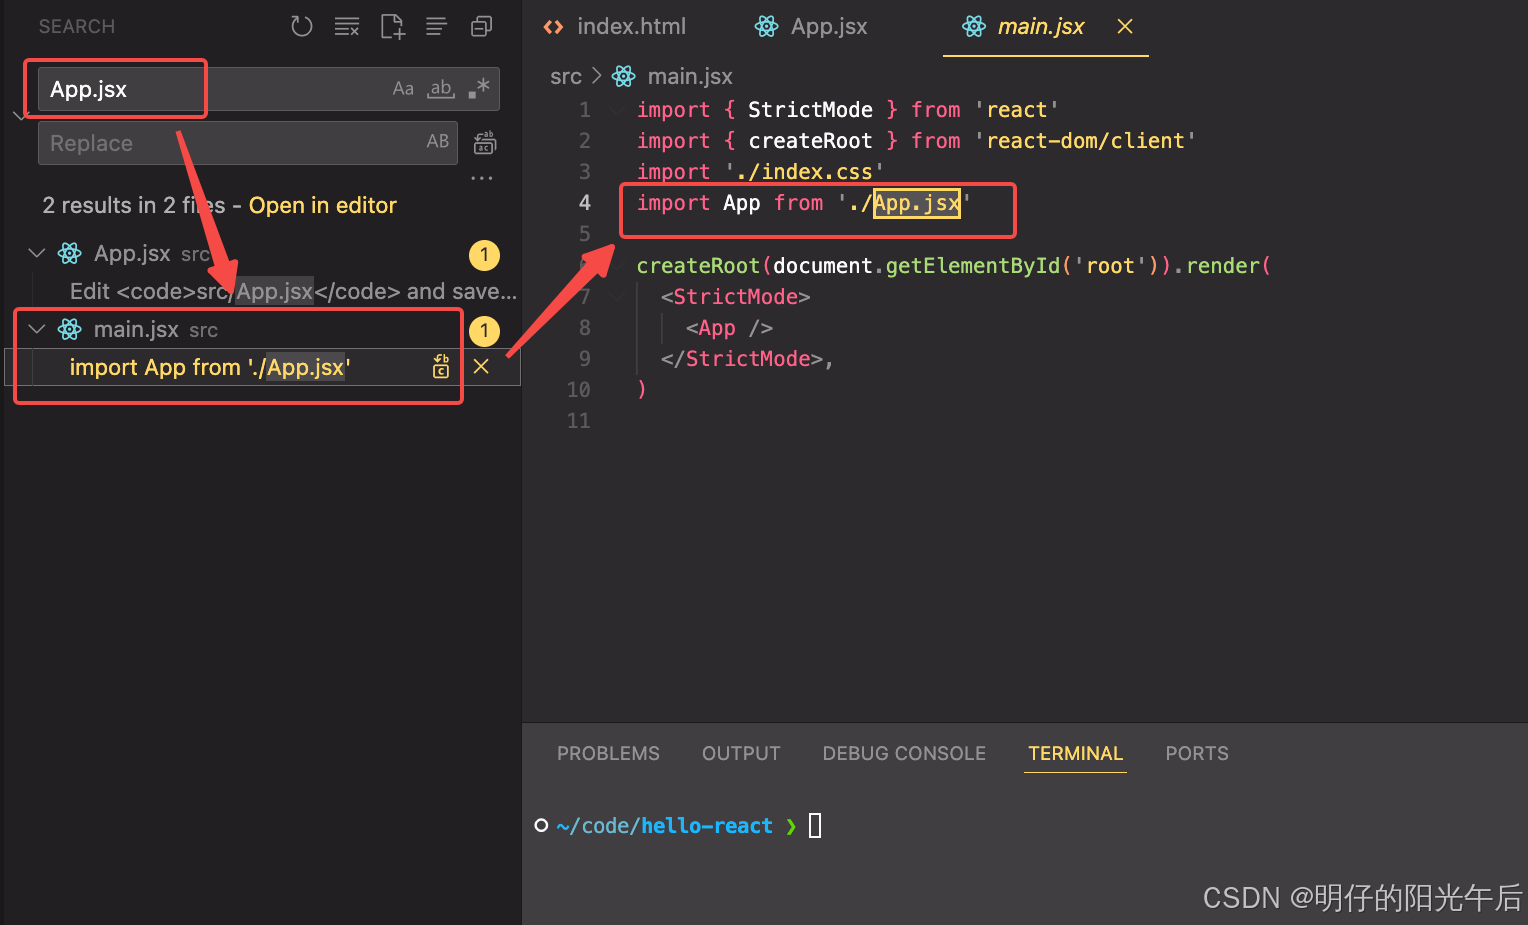The height and width of the screenshot is (925, 1528).
Task: Switch to index.html tab
Action: [x=631, y=27]
